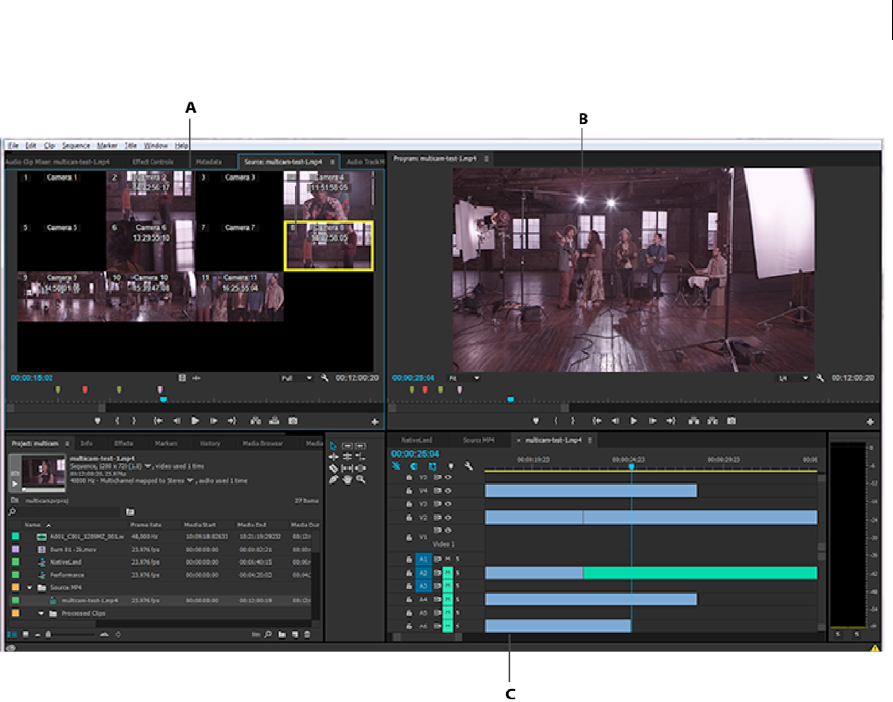Select the Razor tool in the Tools panel
The image size is (893, 702).
[334, 468]
